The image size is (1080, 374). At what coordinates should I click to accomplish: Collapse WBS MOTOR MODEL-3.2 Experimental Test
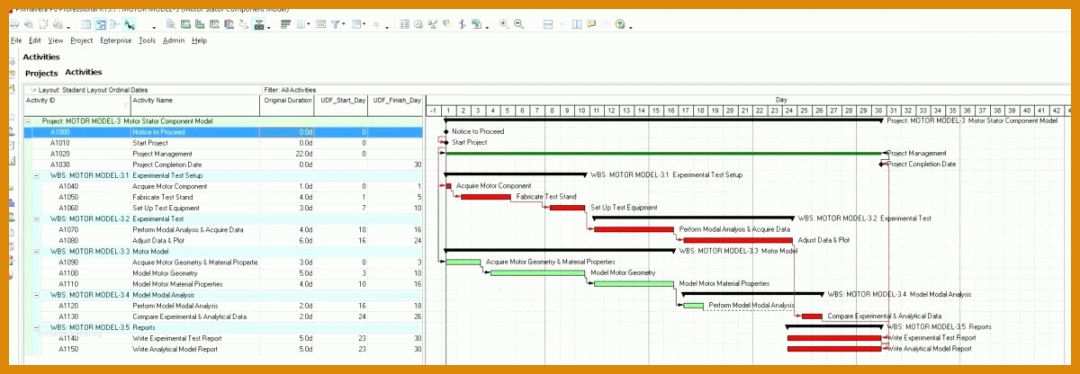point(36,219)
